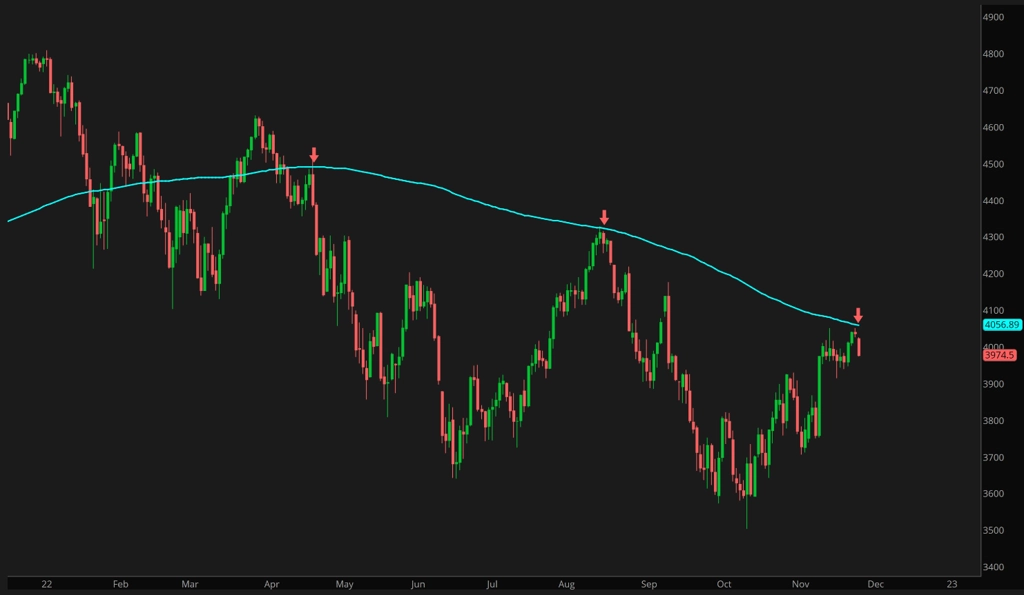Click the 3800 price axis label

click(x=993, y=421)
